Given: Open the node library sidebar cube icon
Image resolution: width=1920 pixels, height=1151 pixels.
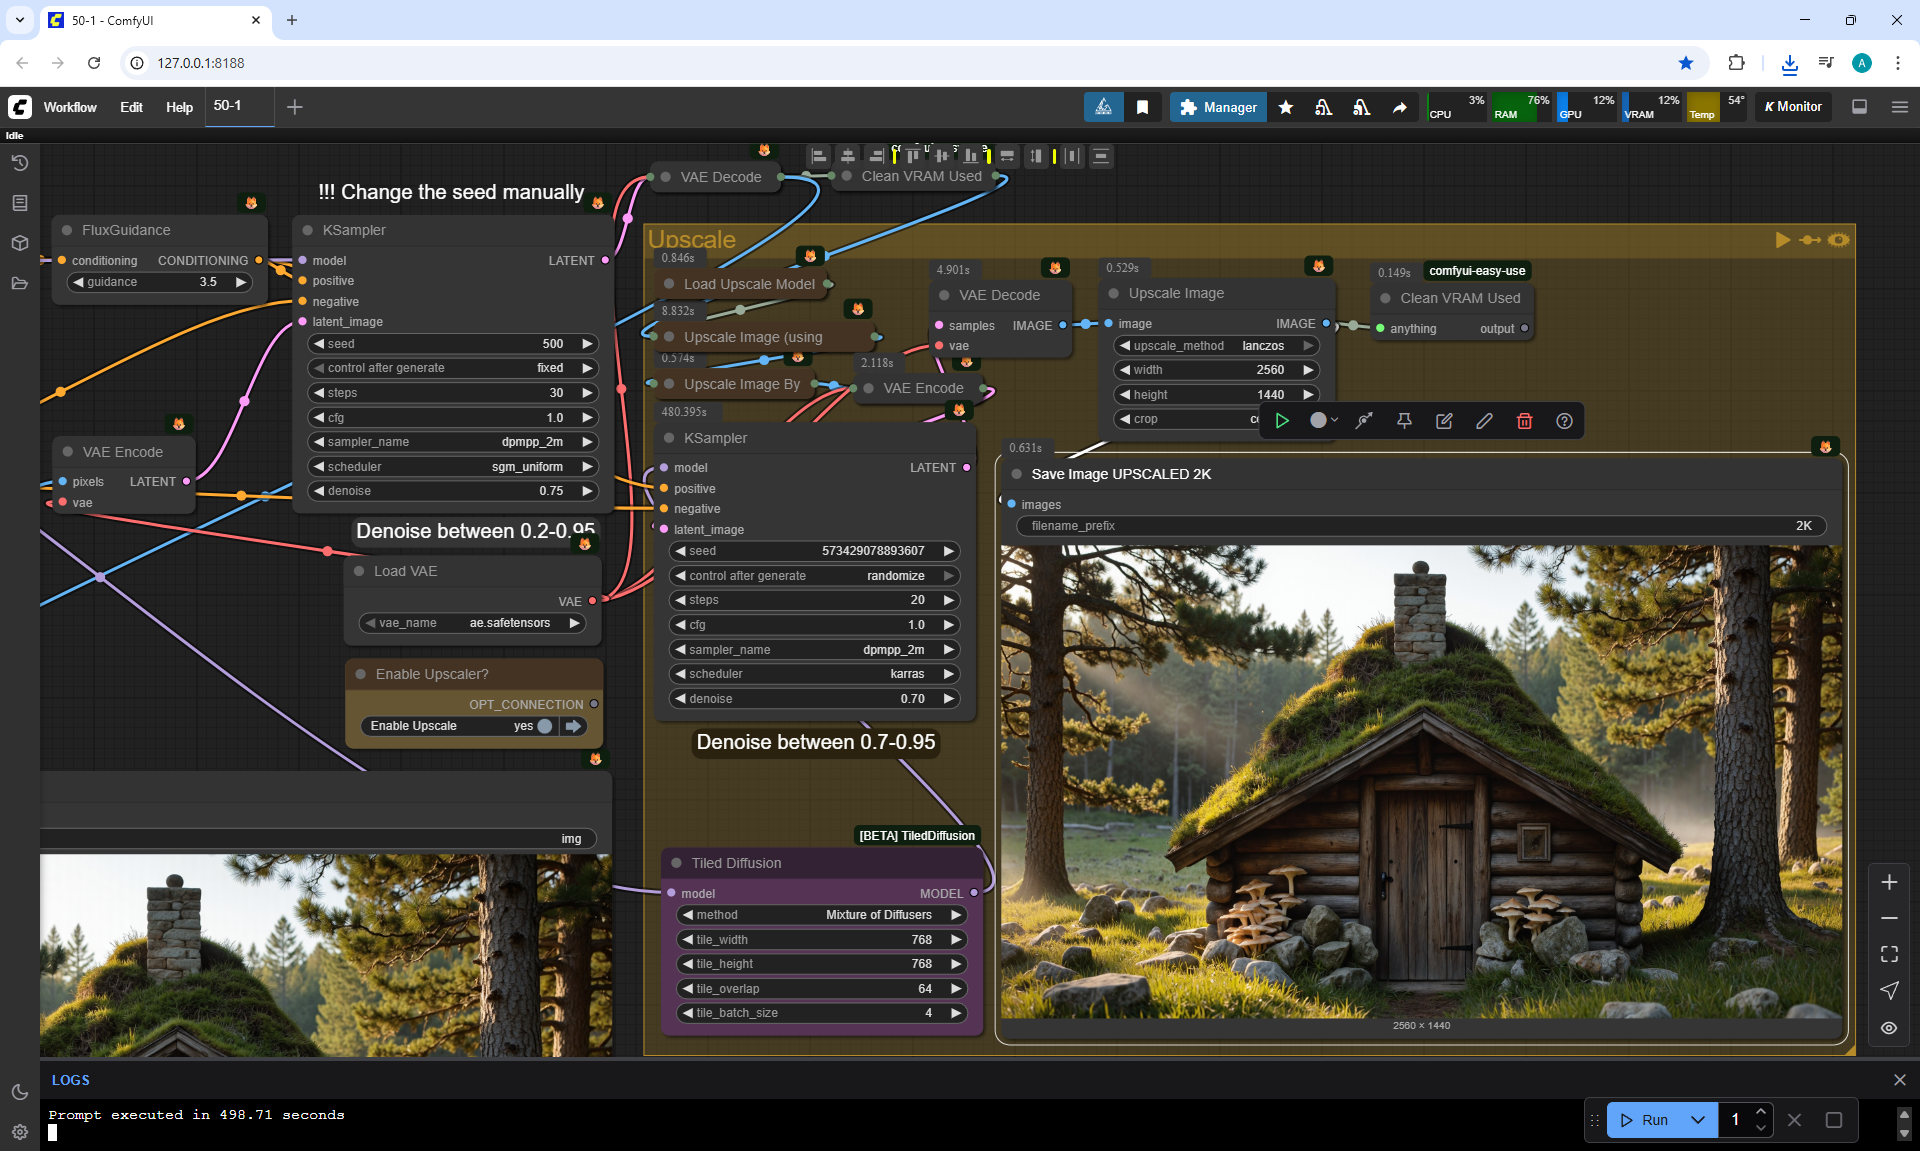Looking at the screenshot, I should click(x=19, y=243).
